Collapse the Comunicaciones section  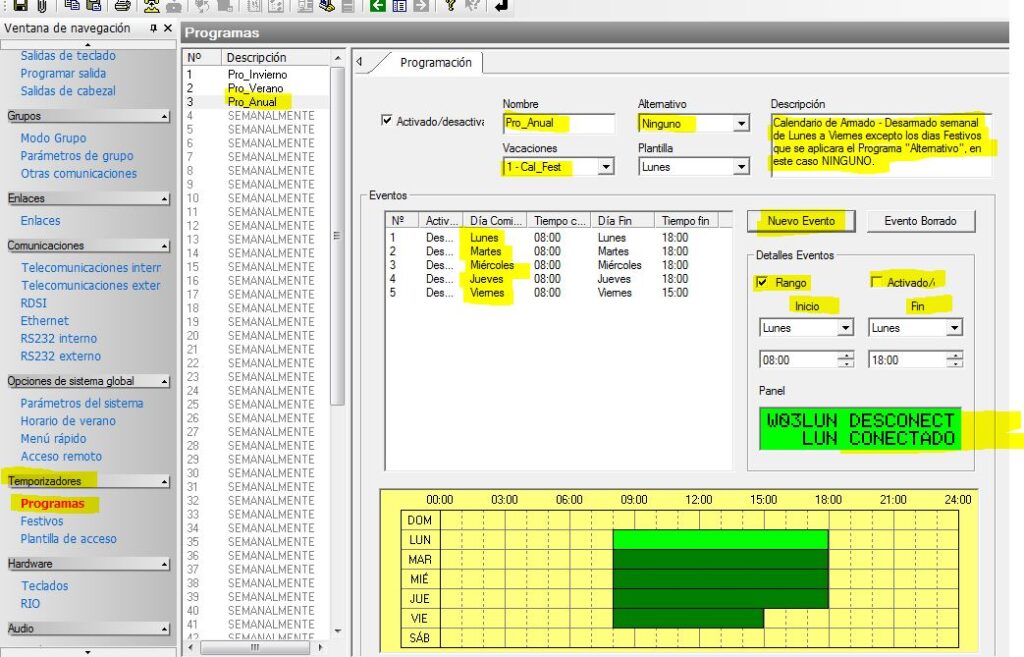click(165, 246)
